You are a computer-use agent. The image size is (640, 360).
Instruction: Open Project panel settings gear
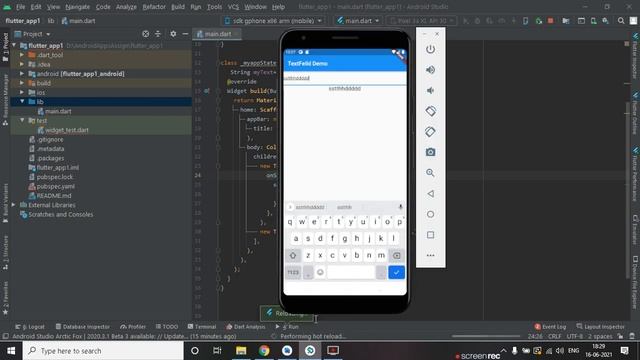tap(173, 34)
